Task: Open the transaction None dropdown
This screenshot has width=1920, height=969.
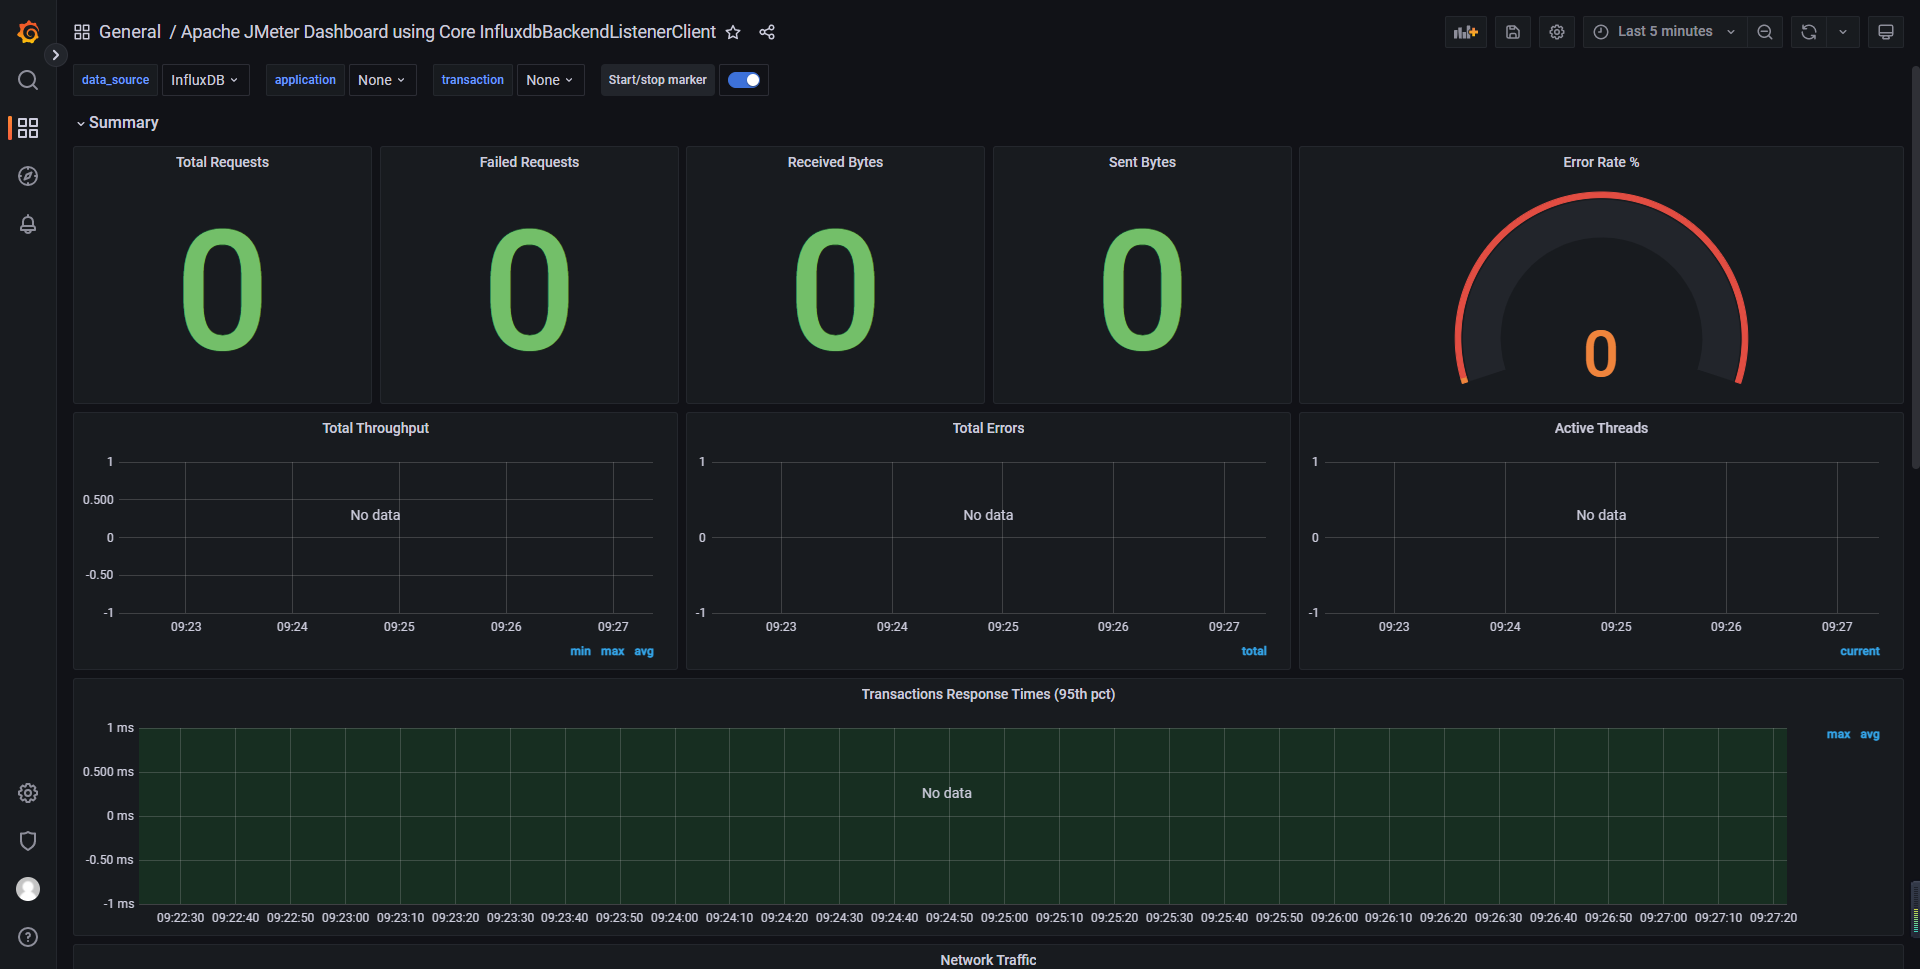Action: point(550,80)
